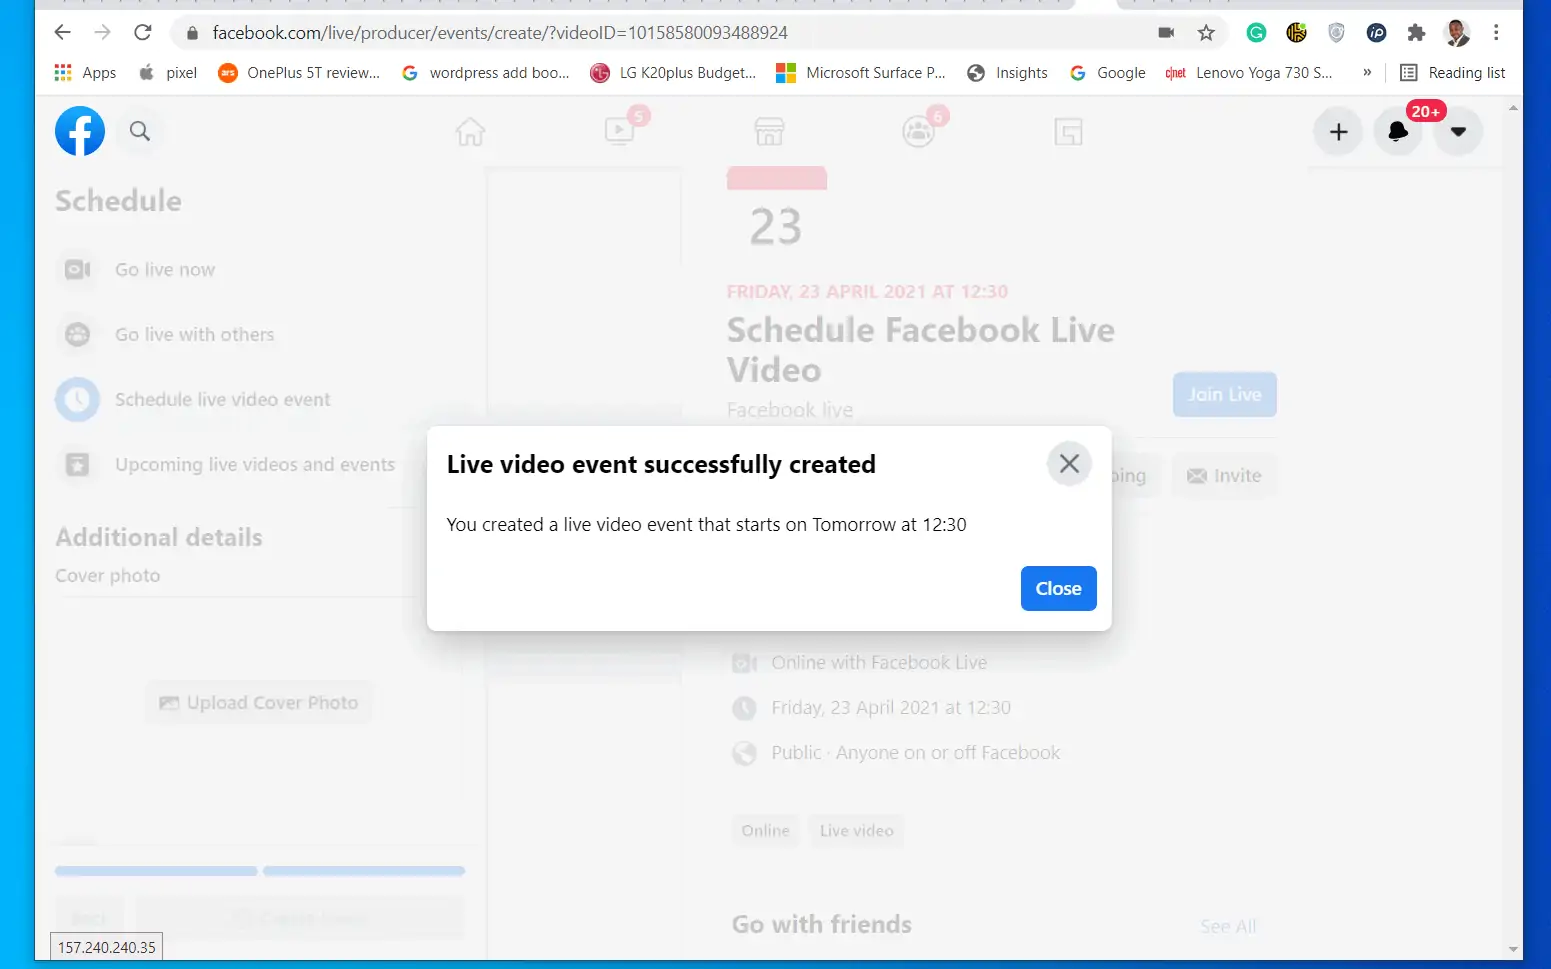Click the address bar URL
Image resolution: width=1551 pixels, height=969 pixels.
[x=500, y=33]
